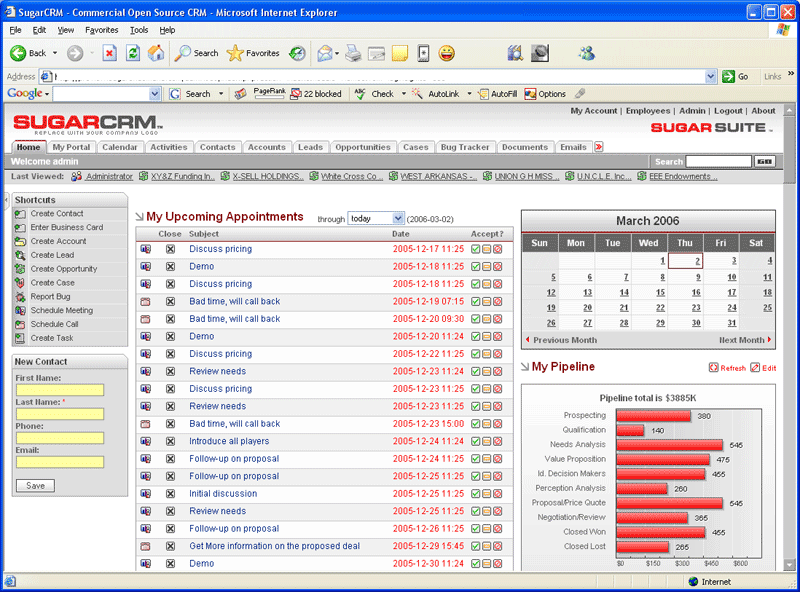Switch to the Opportunities tab
This screenshot has height=592, width=800.
tap(363, 147)
